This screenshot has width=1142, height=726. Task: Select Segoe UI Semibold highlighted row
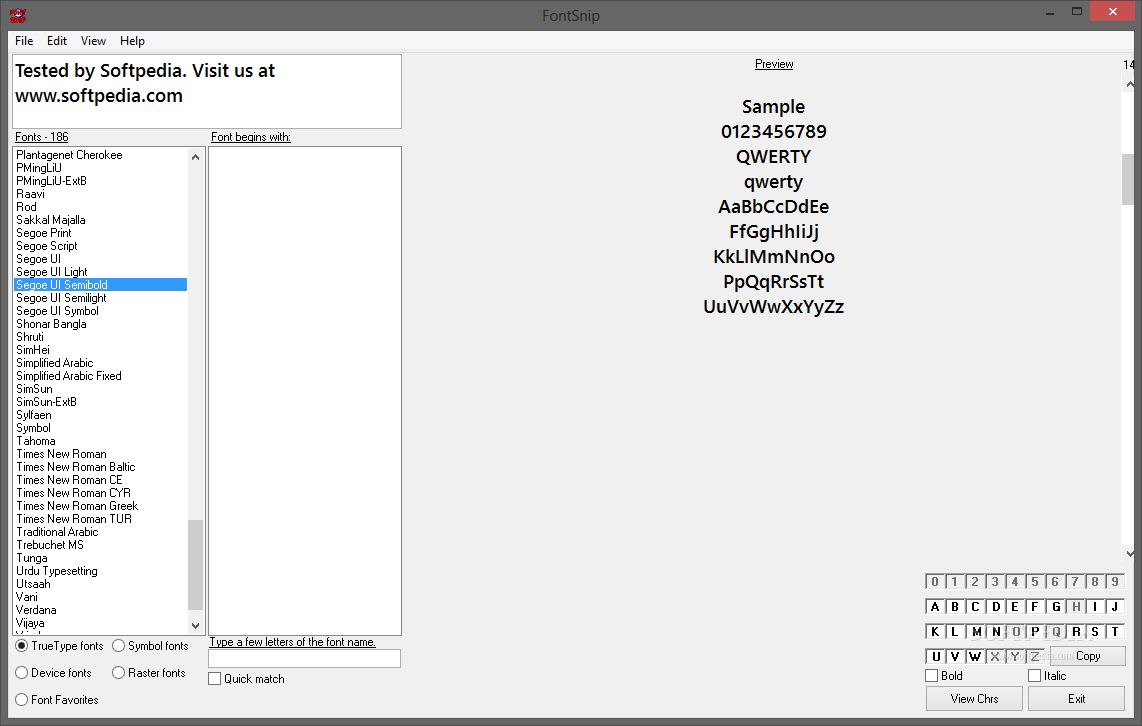(101, 285)
